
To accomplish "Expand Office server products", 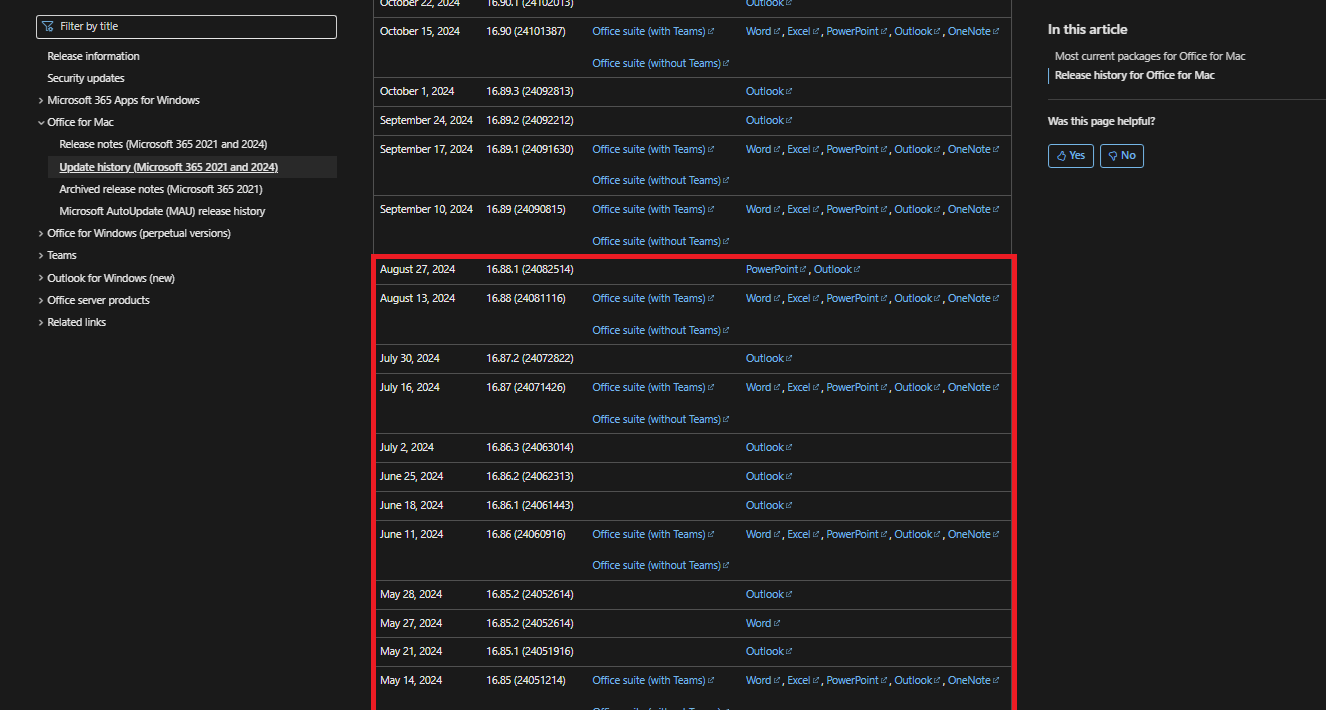I will [x=41, y=300].
